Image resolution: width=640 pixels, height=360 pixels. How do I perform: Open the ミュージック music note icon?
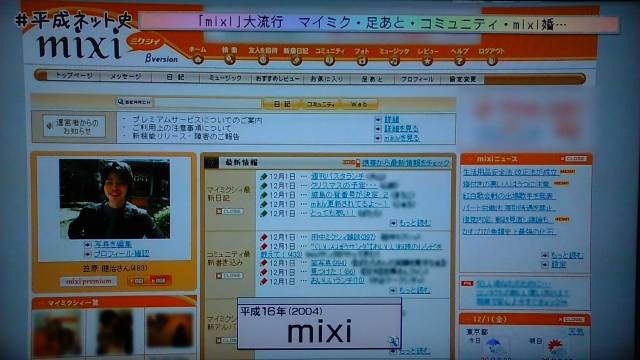tap(394, 61)
